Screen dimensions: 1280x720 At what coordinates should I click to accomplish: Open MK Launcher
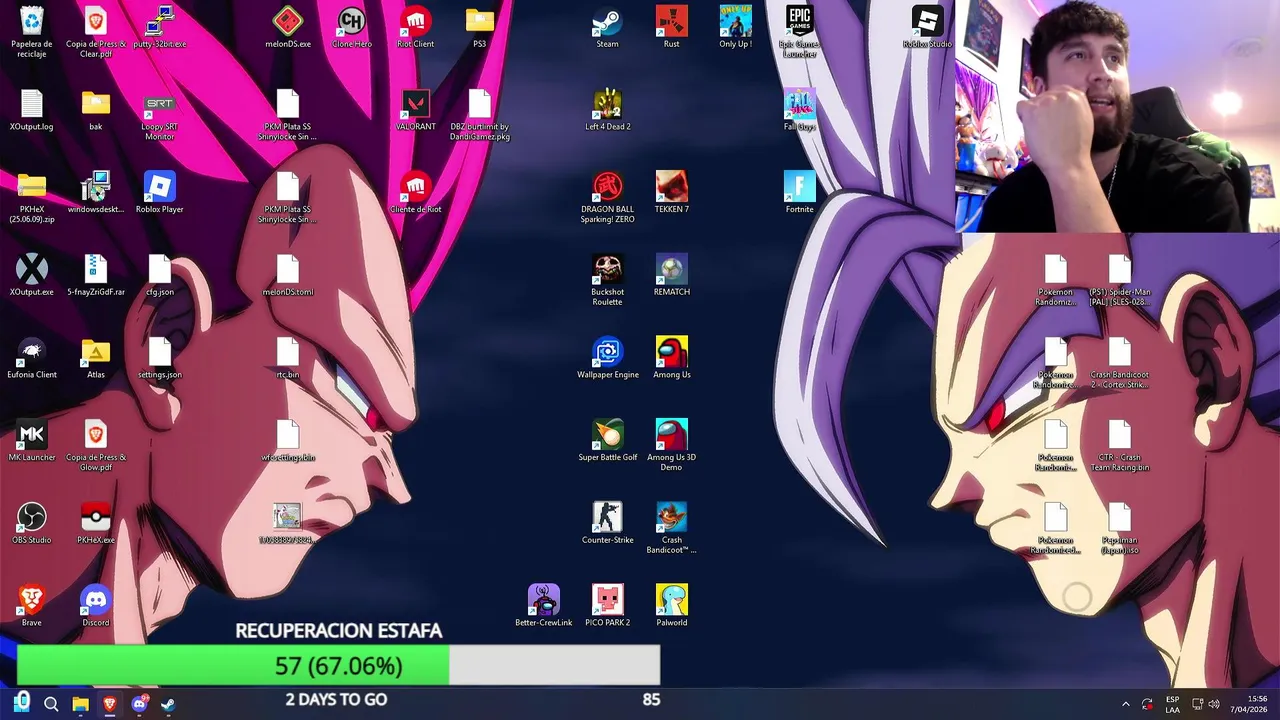pos(32,440)
